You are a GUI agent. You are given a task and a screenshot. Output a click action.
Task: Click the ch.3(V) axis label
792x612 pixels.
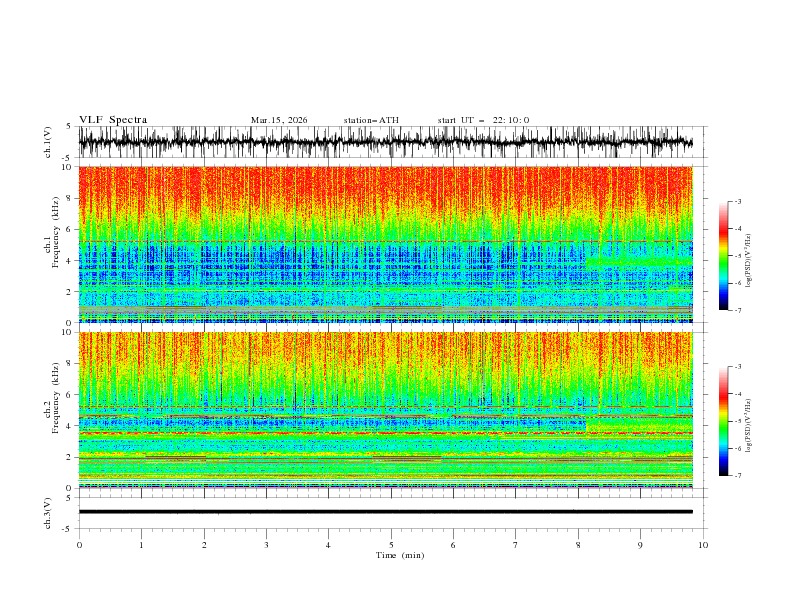pos(48,513)
